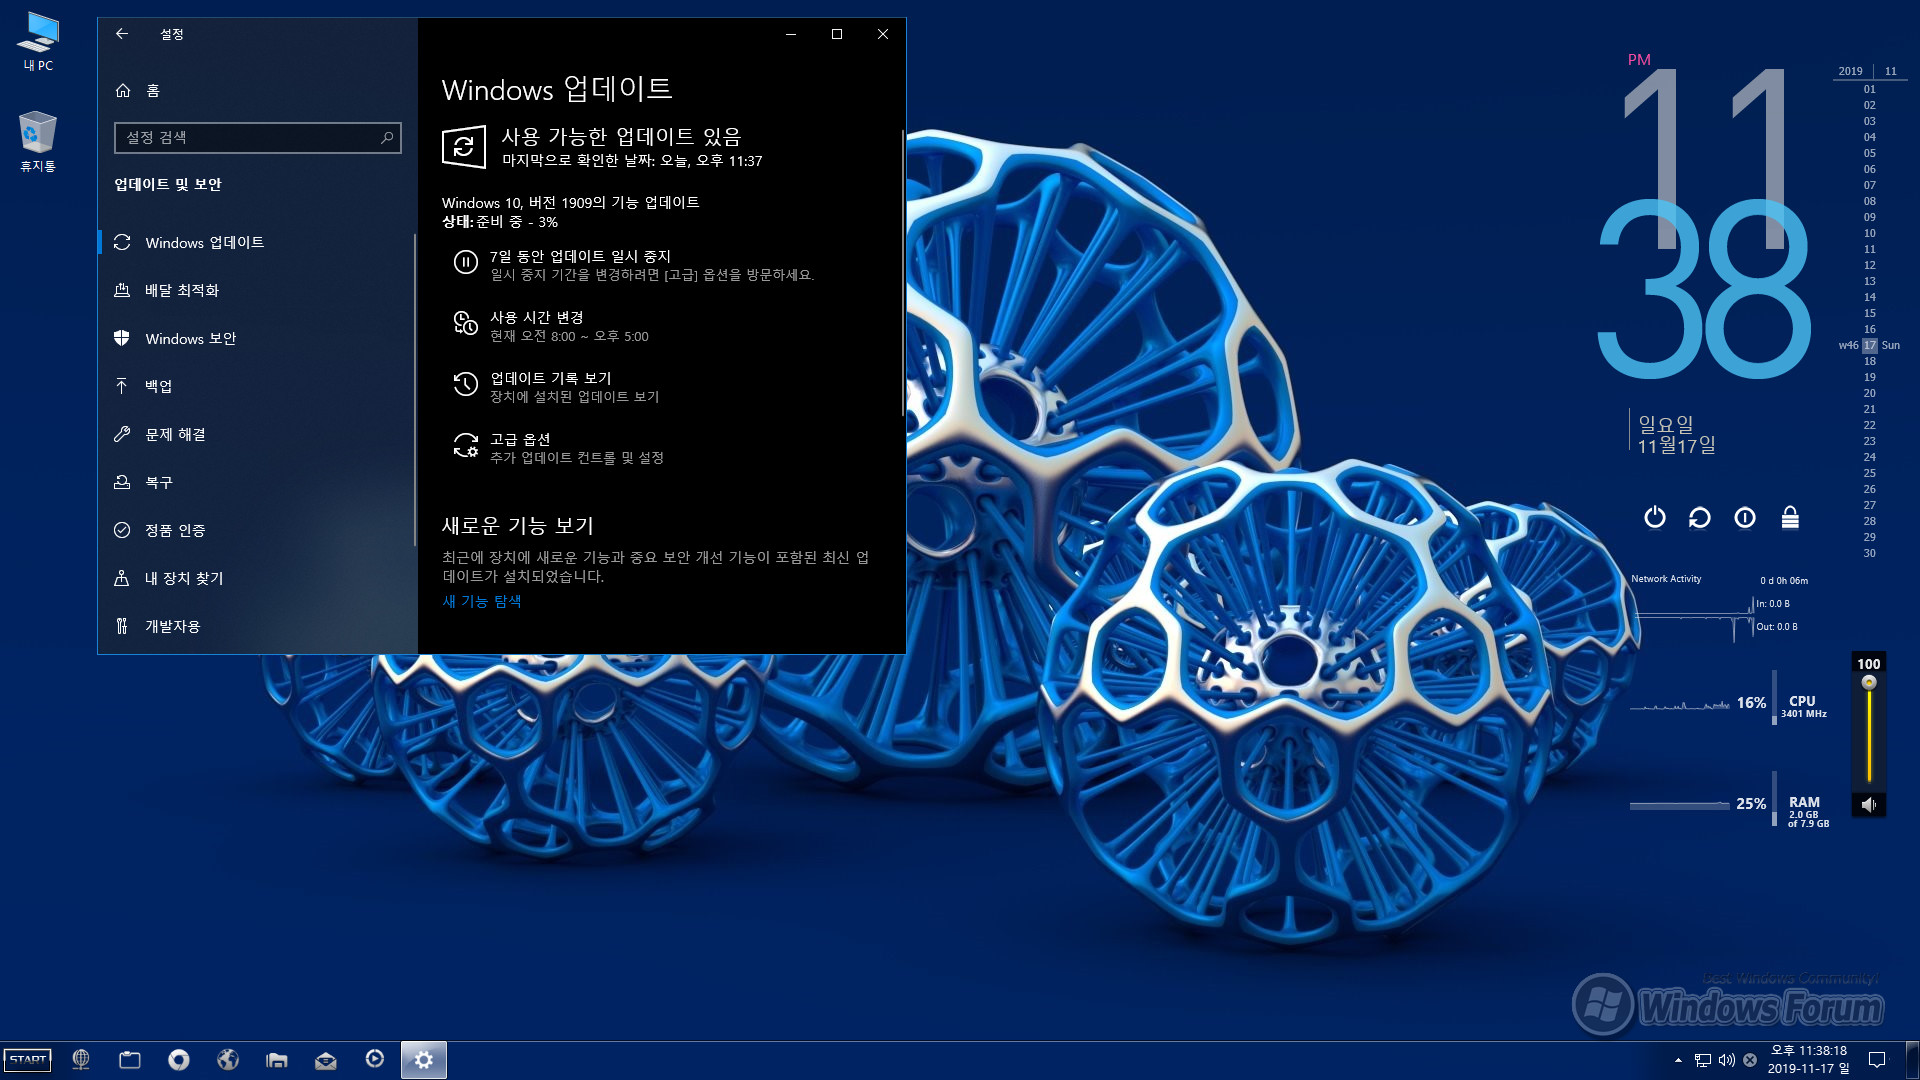Click the 설정 검색 search field
The width and height of the screenshot is (1920, 1080).
pos(258,138)
